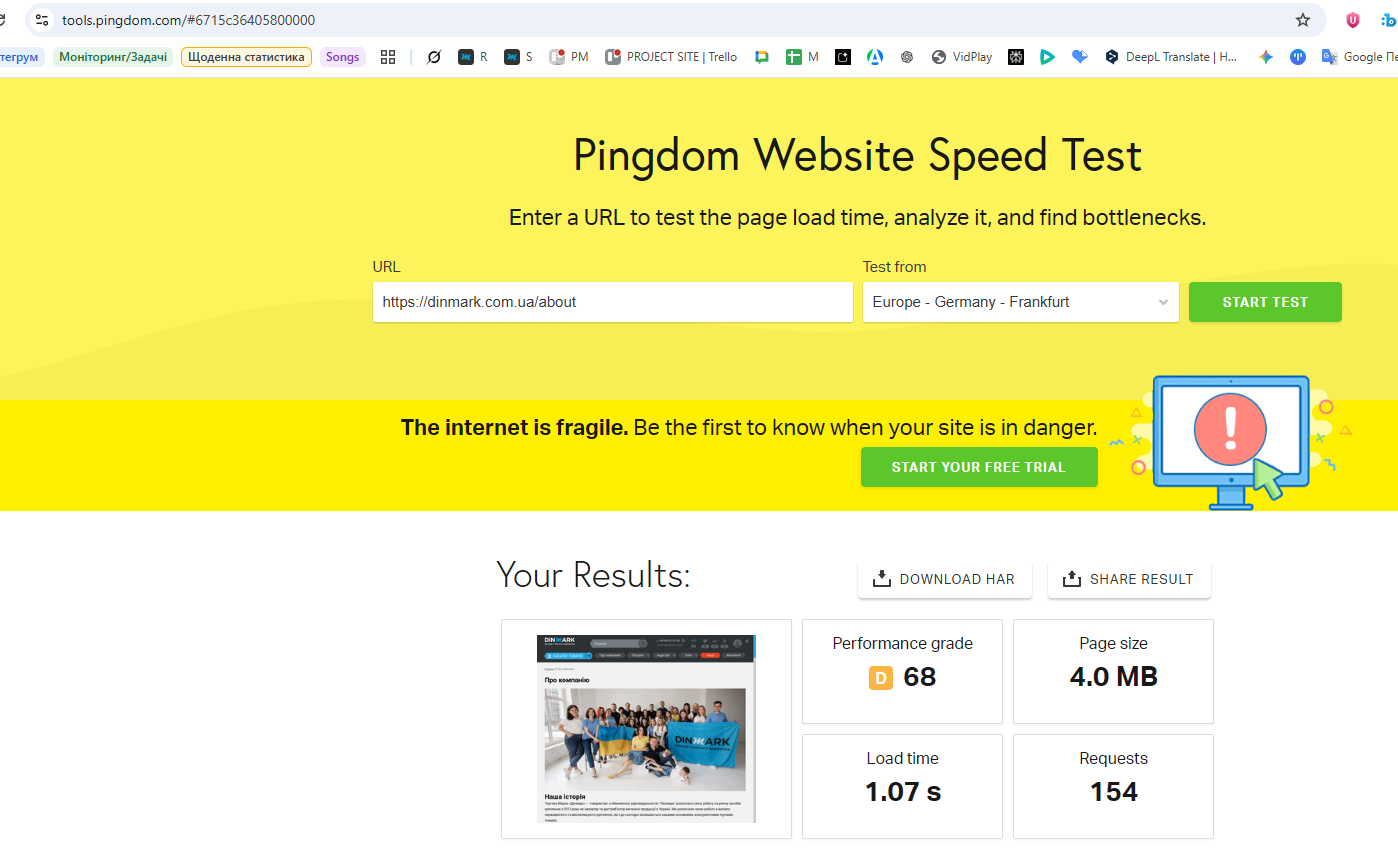
Task: Click the red shield extension icon
Action: click(x=1352, y=20)
